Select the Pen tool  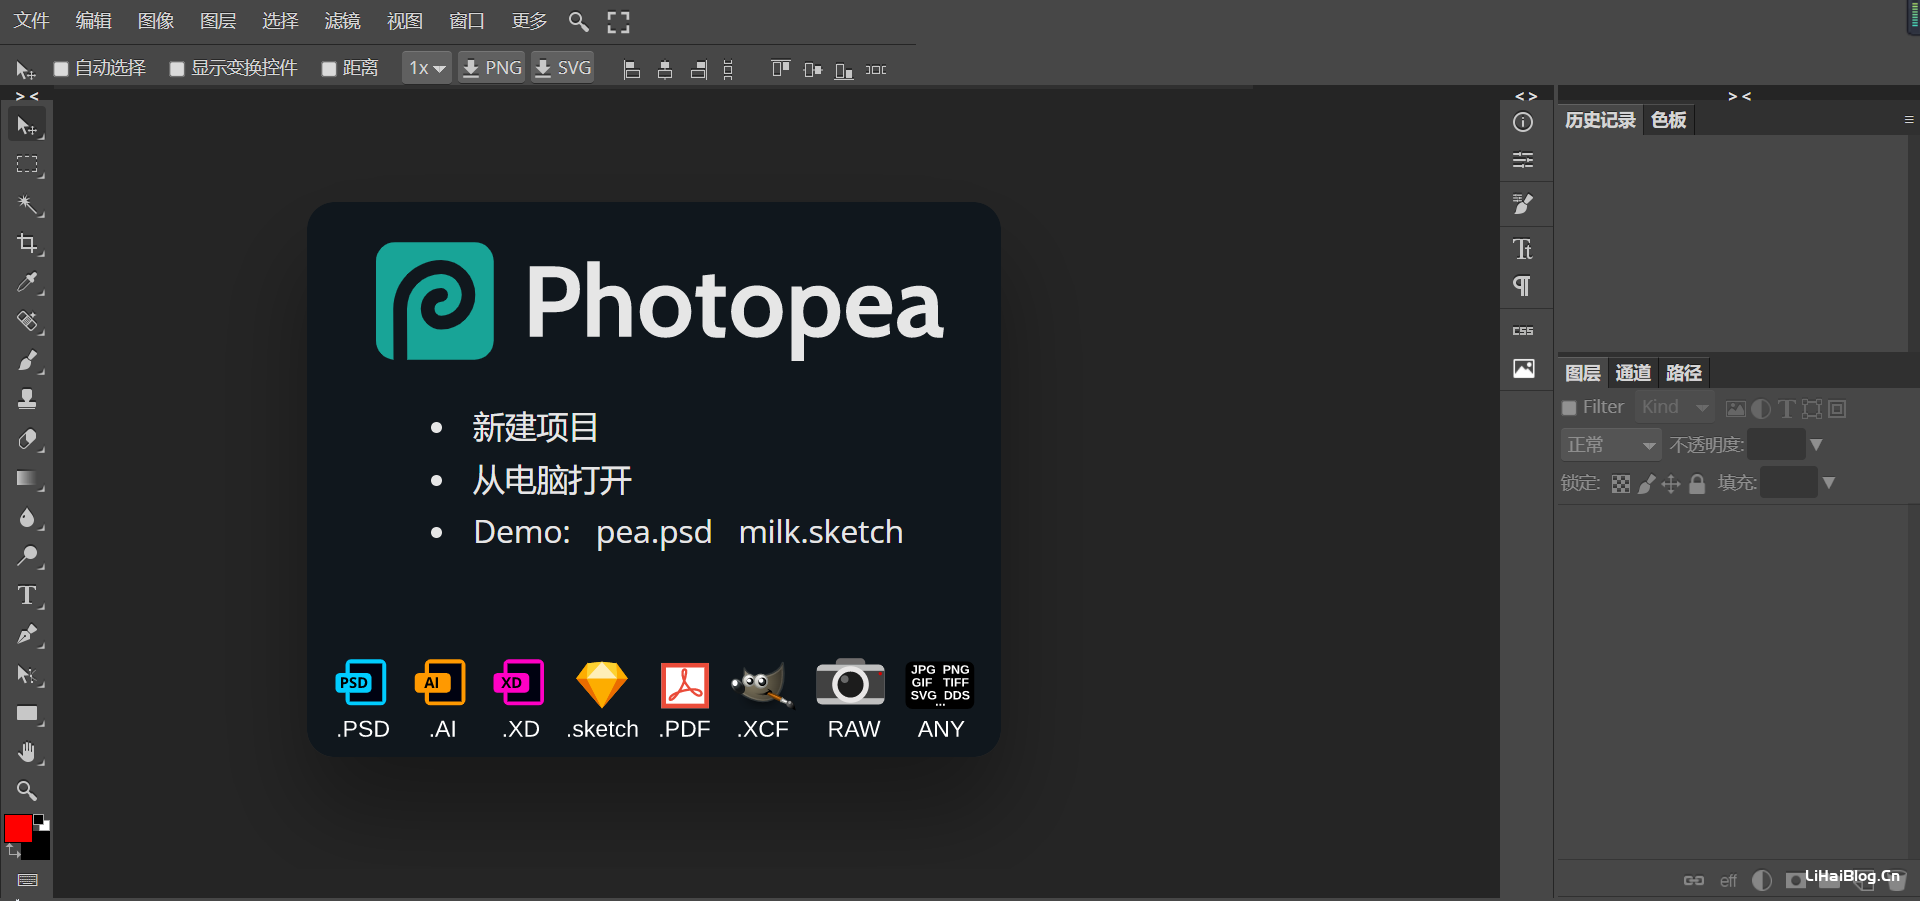(x=27, y=635)
